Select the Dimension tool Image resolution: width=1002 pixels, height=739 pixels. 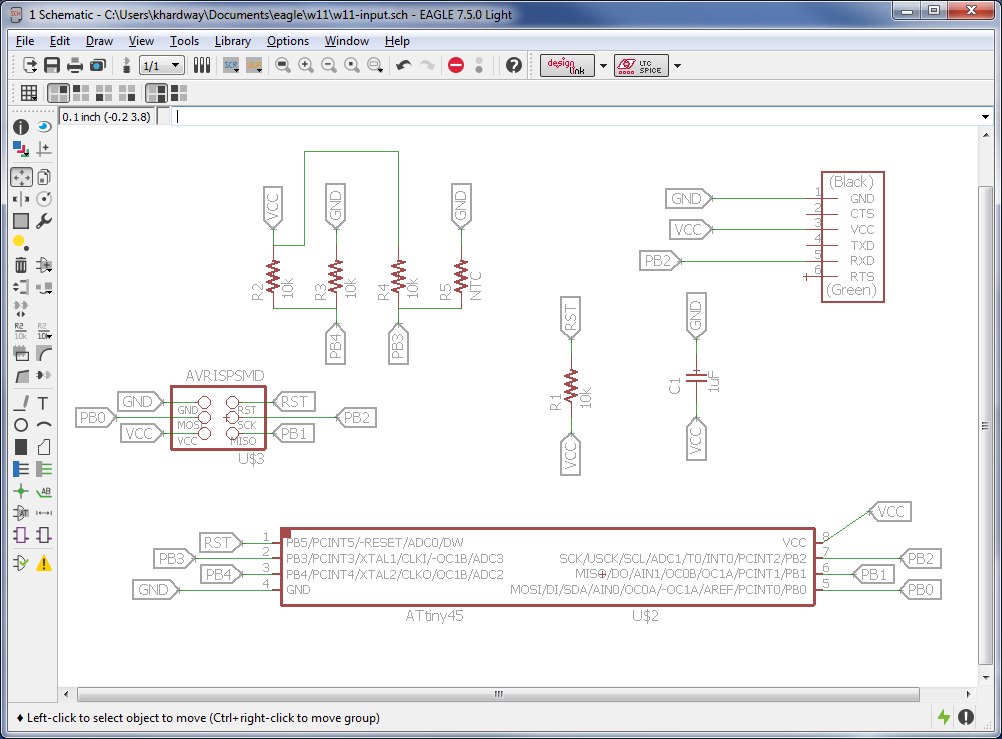[x=43, y=513]
